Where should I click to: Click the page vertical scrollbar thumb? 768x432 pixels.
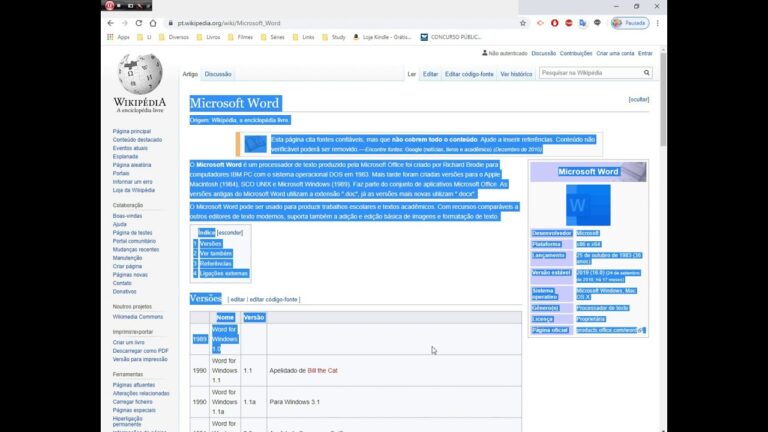(663, 99)
